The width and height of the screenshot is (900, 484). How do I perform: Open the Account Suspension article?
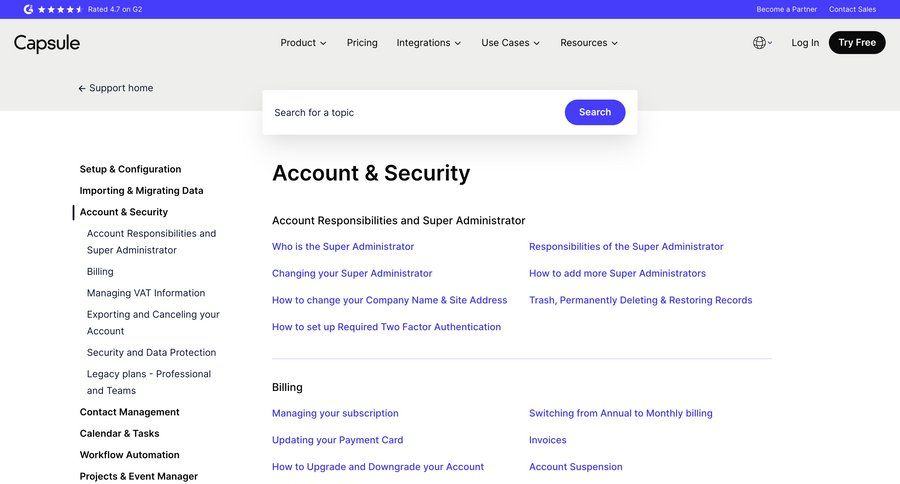576,467
